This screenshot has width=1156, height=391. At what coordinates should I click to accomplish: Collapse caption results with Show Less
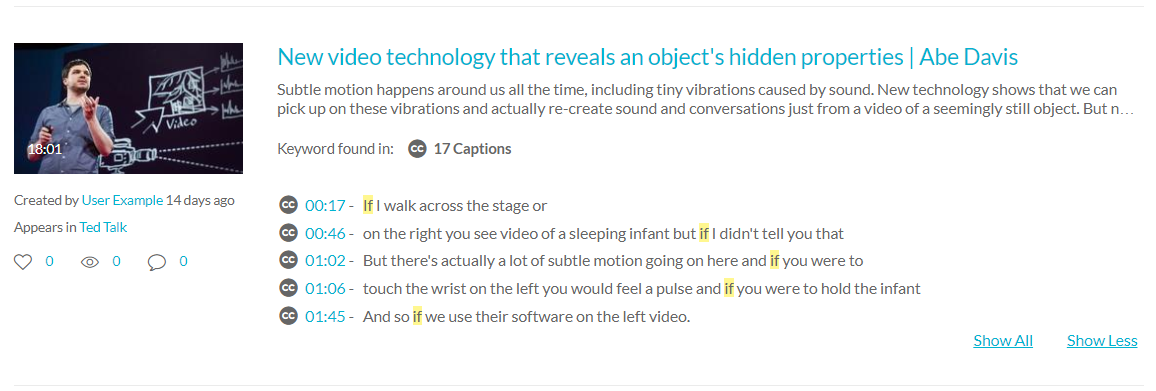1101,341
